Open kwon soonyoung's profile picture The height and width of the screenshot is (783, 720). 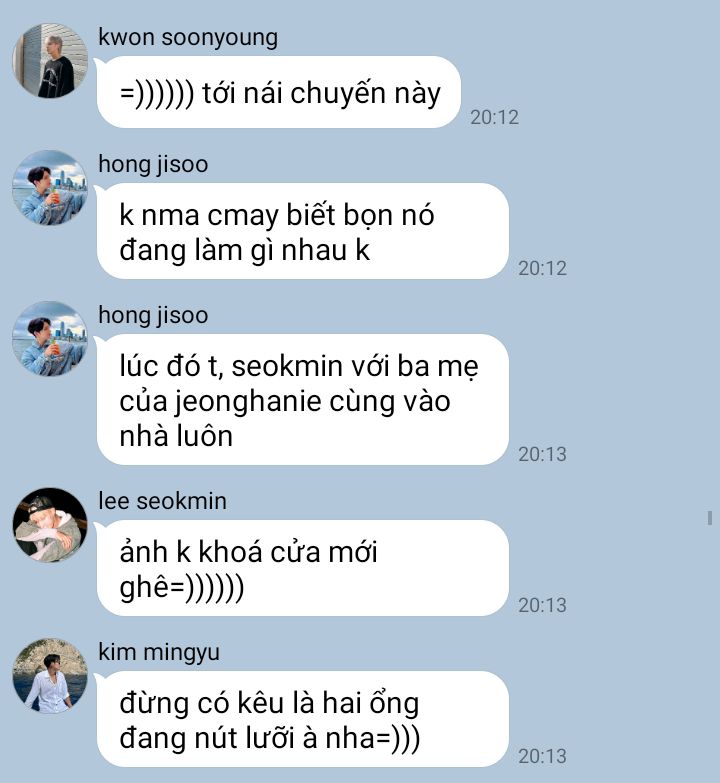click(x=50, y=60)
